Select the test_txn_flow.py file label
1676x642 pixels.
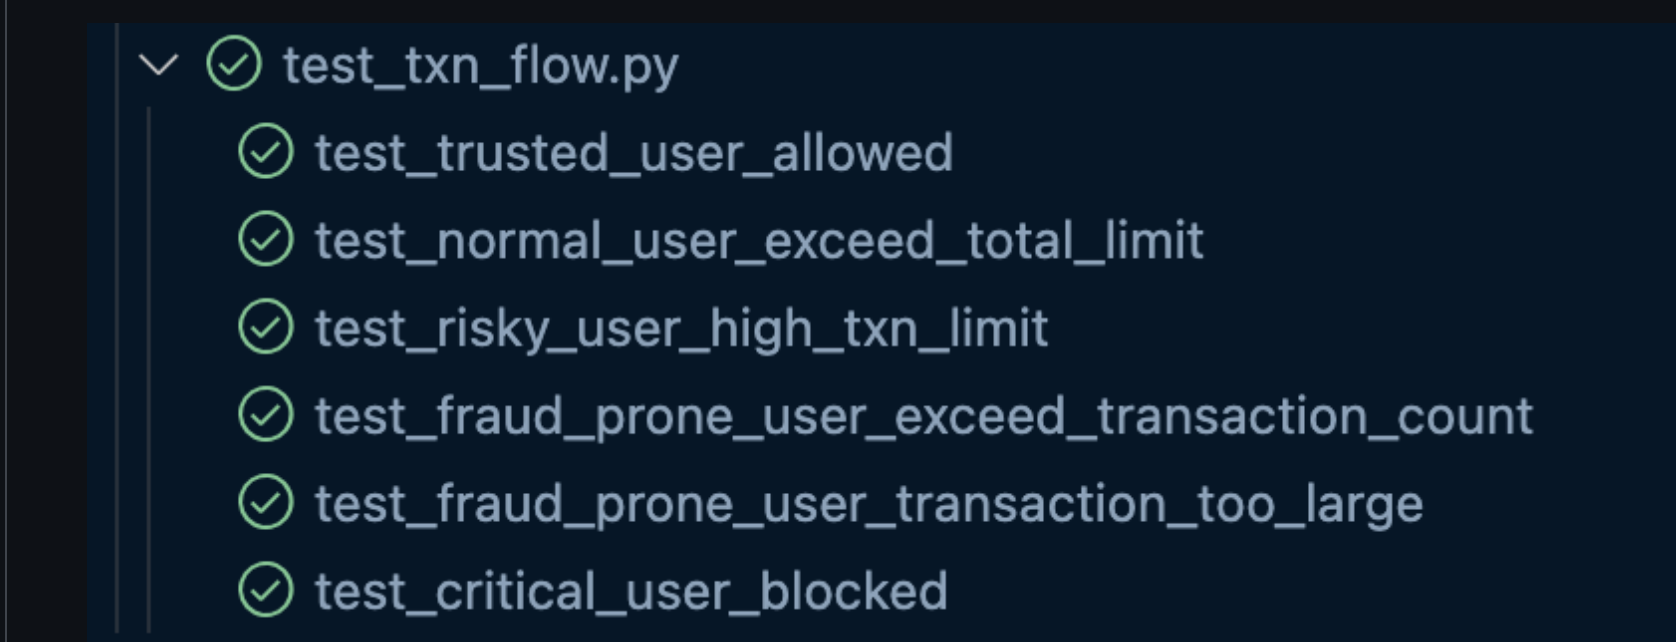click(x=480, y=66)
